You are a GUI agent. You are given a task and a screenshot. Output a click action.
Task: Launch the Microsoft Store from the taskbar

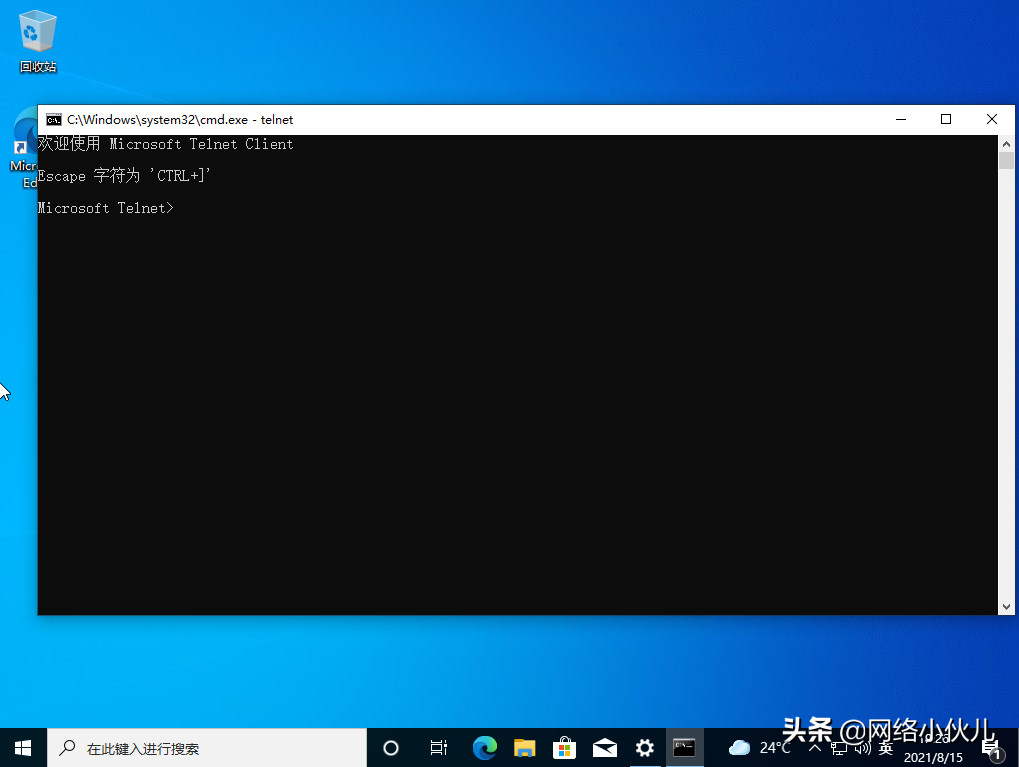coord(564,747)
